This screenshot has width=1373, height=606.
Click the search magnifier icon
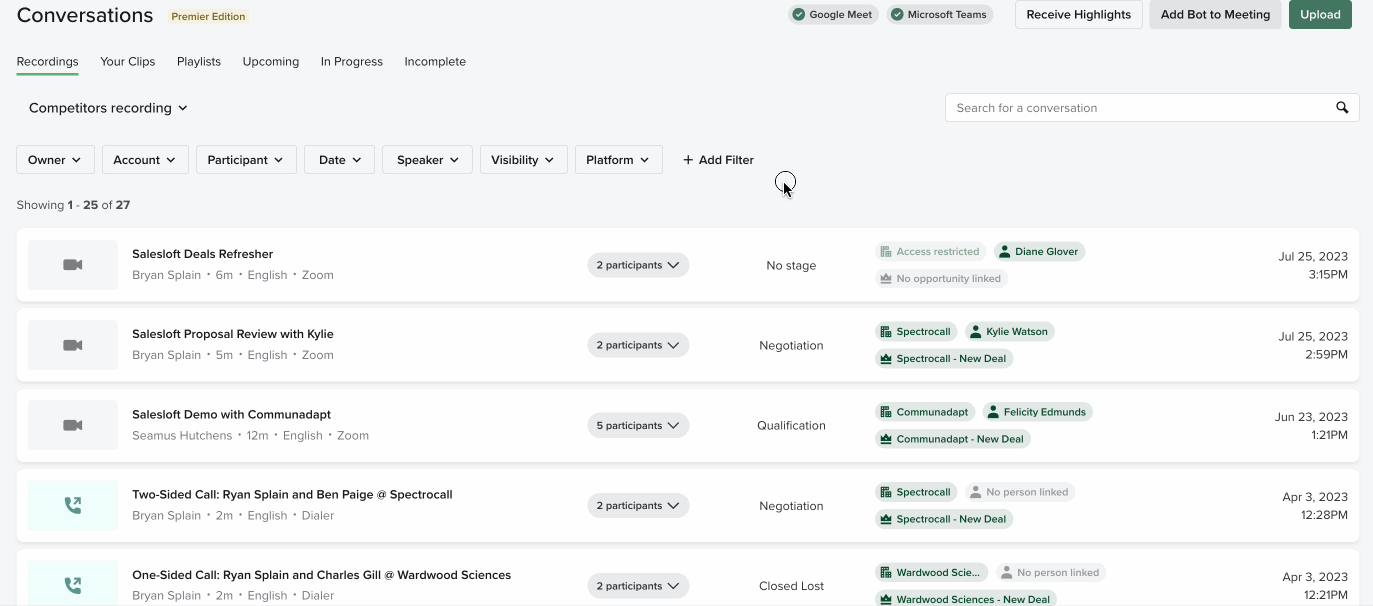1342,108
